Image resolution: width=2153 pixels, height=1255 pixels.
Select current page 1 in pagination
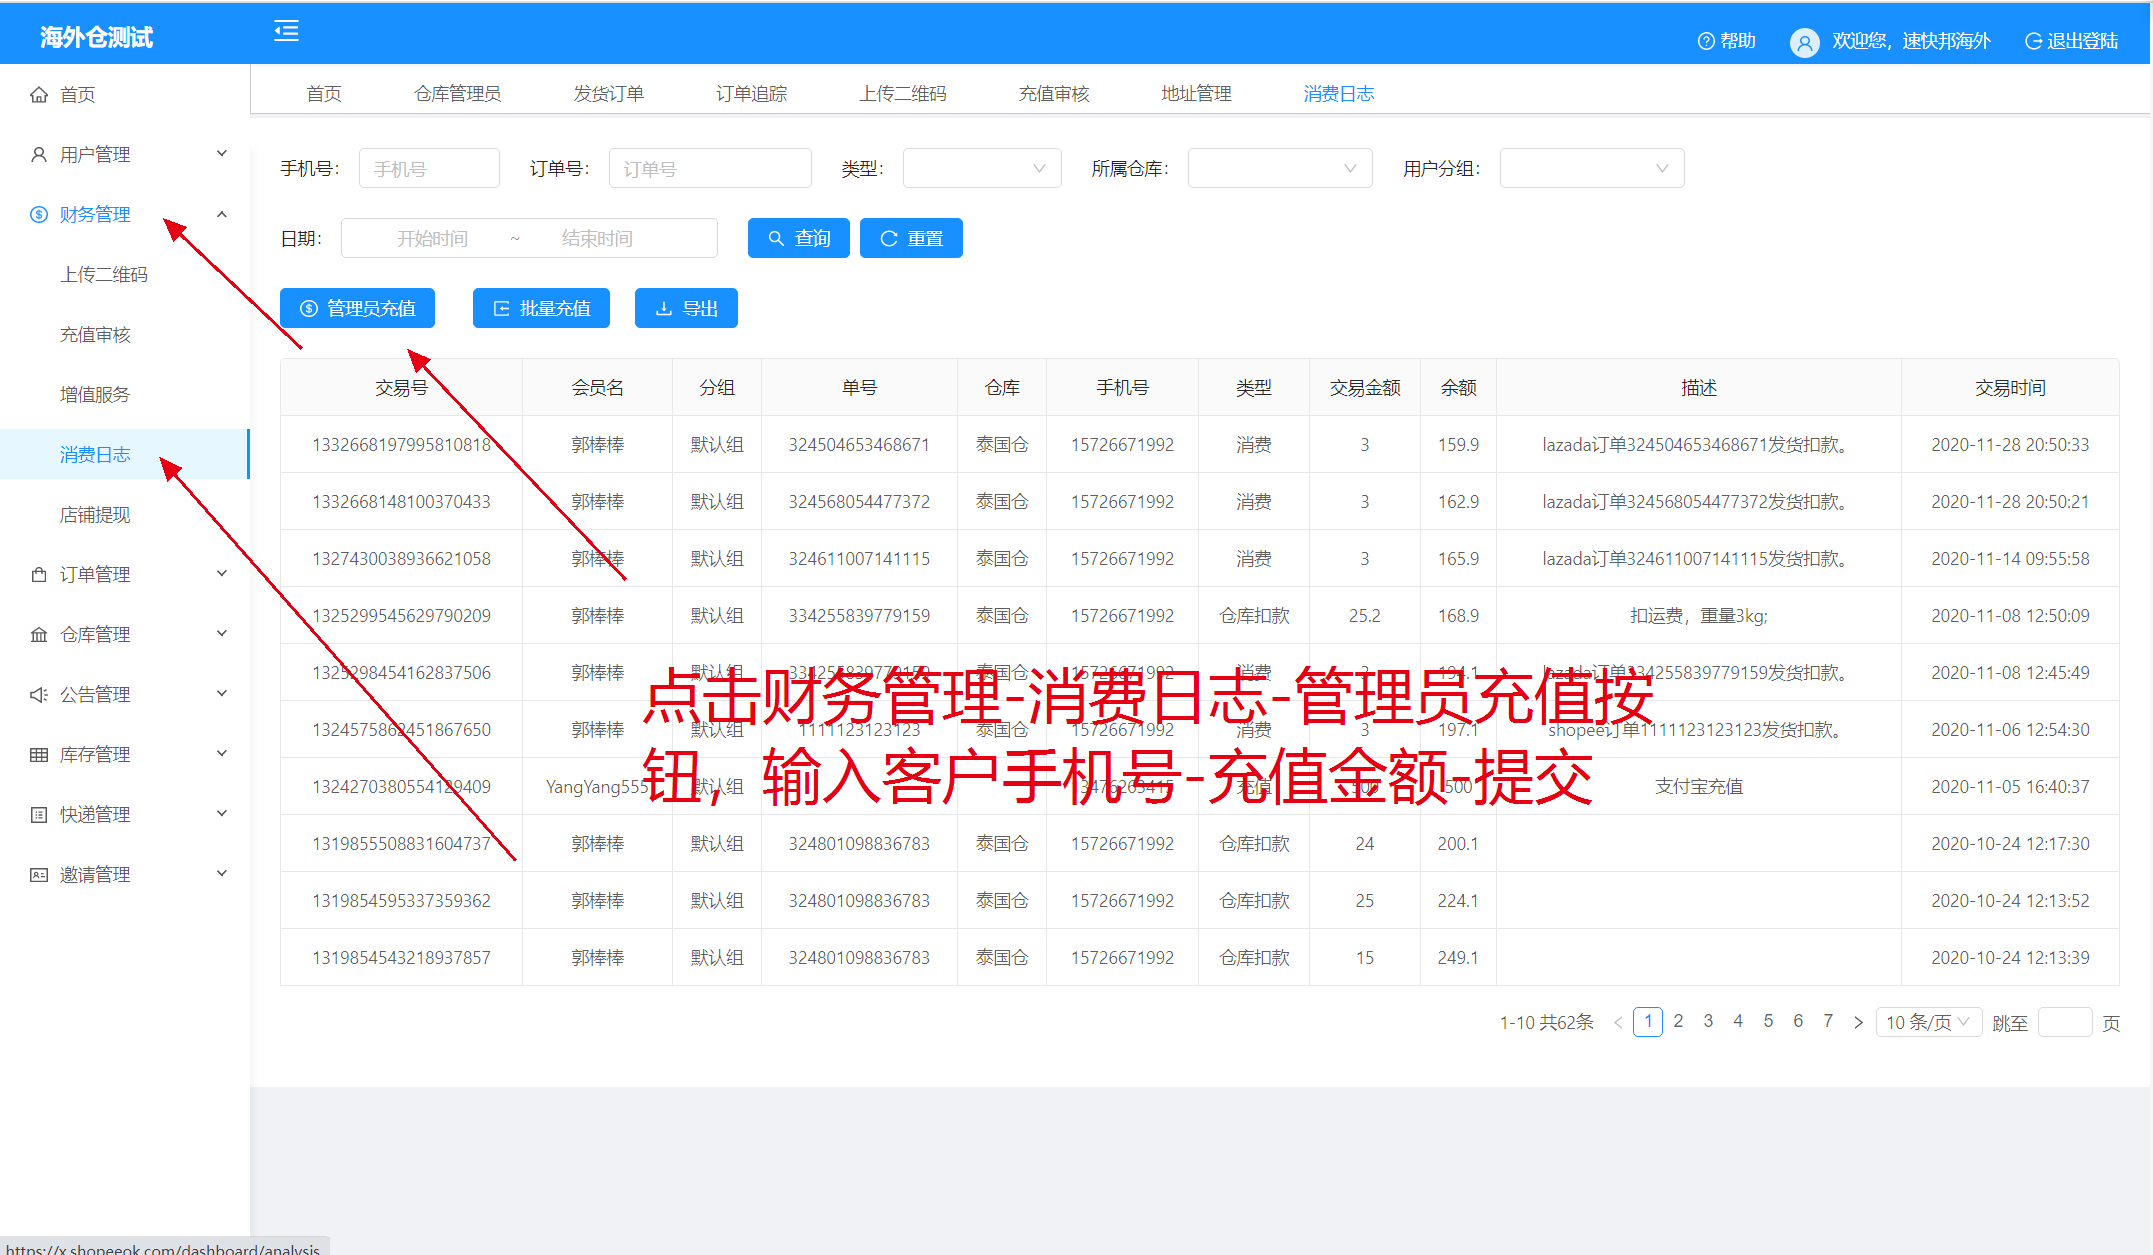(1648, 1021)
